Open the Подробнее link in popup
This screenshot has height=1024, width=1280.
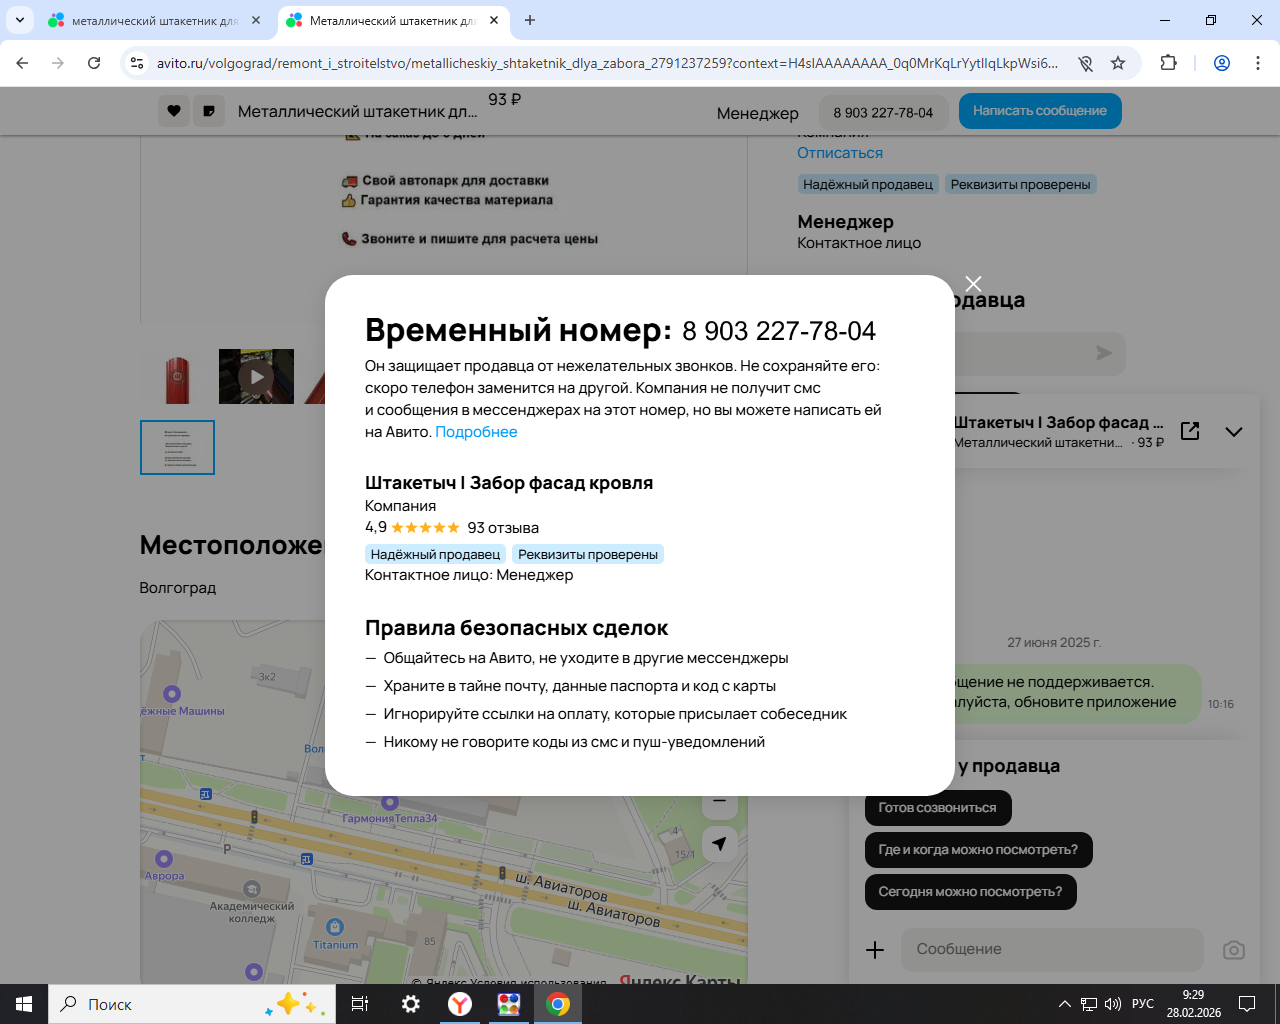coord(476,432)
